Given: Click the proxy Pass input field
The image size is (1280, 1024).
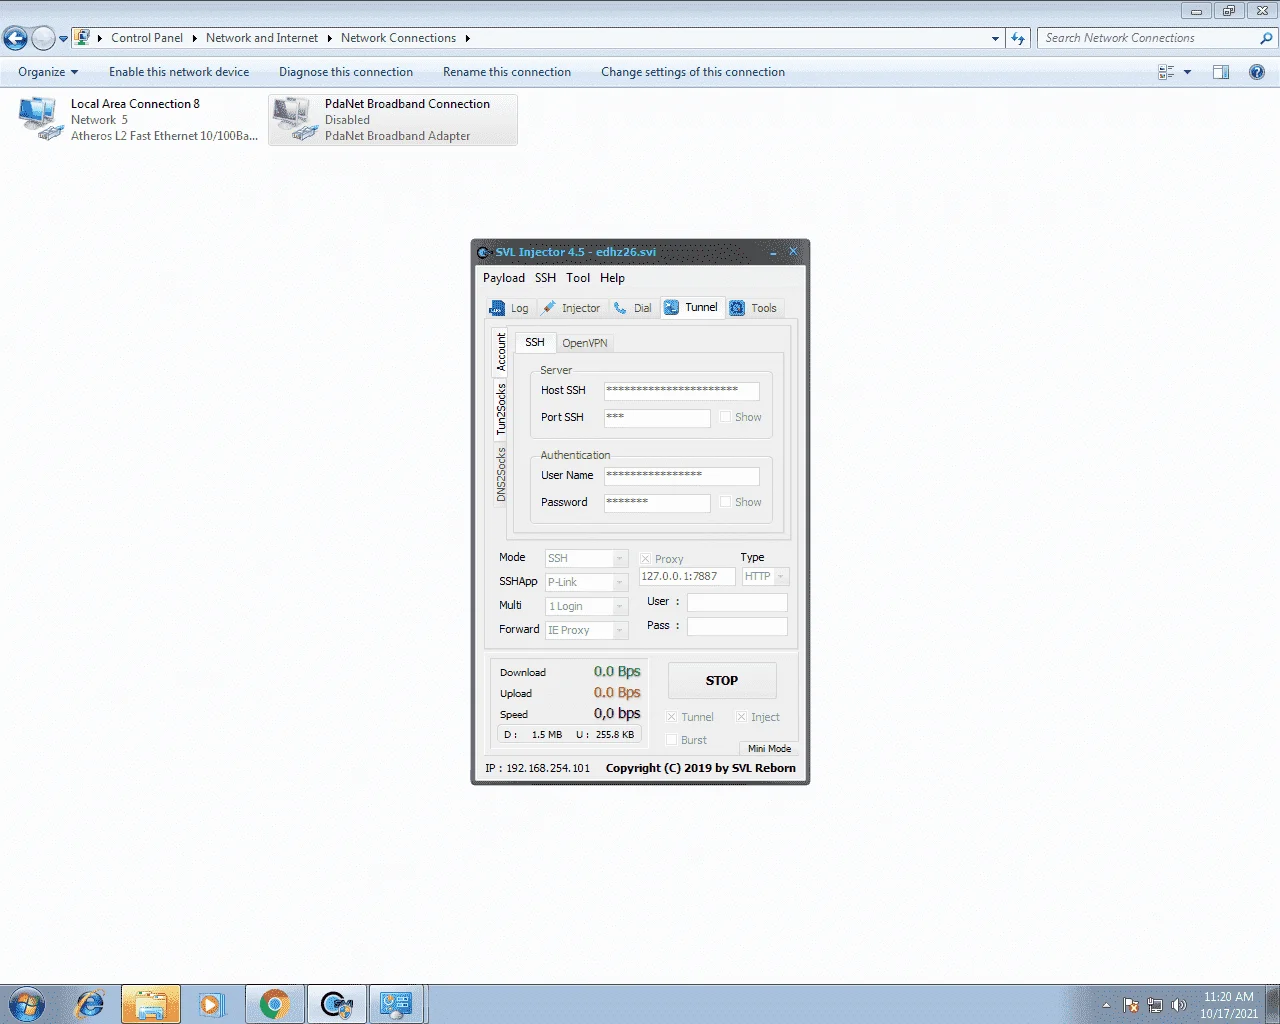Looking at the screenshot, I should [x=737, y=626].
